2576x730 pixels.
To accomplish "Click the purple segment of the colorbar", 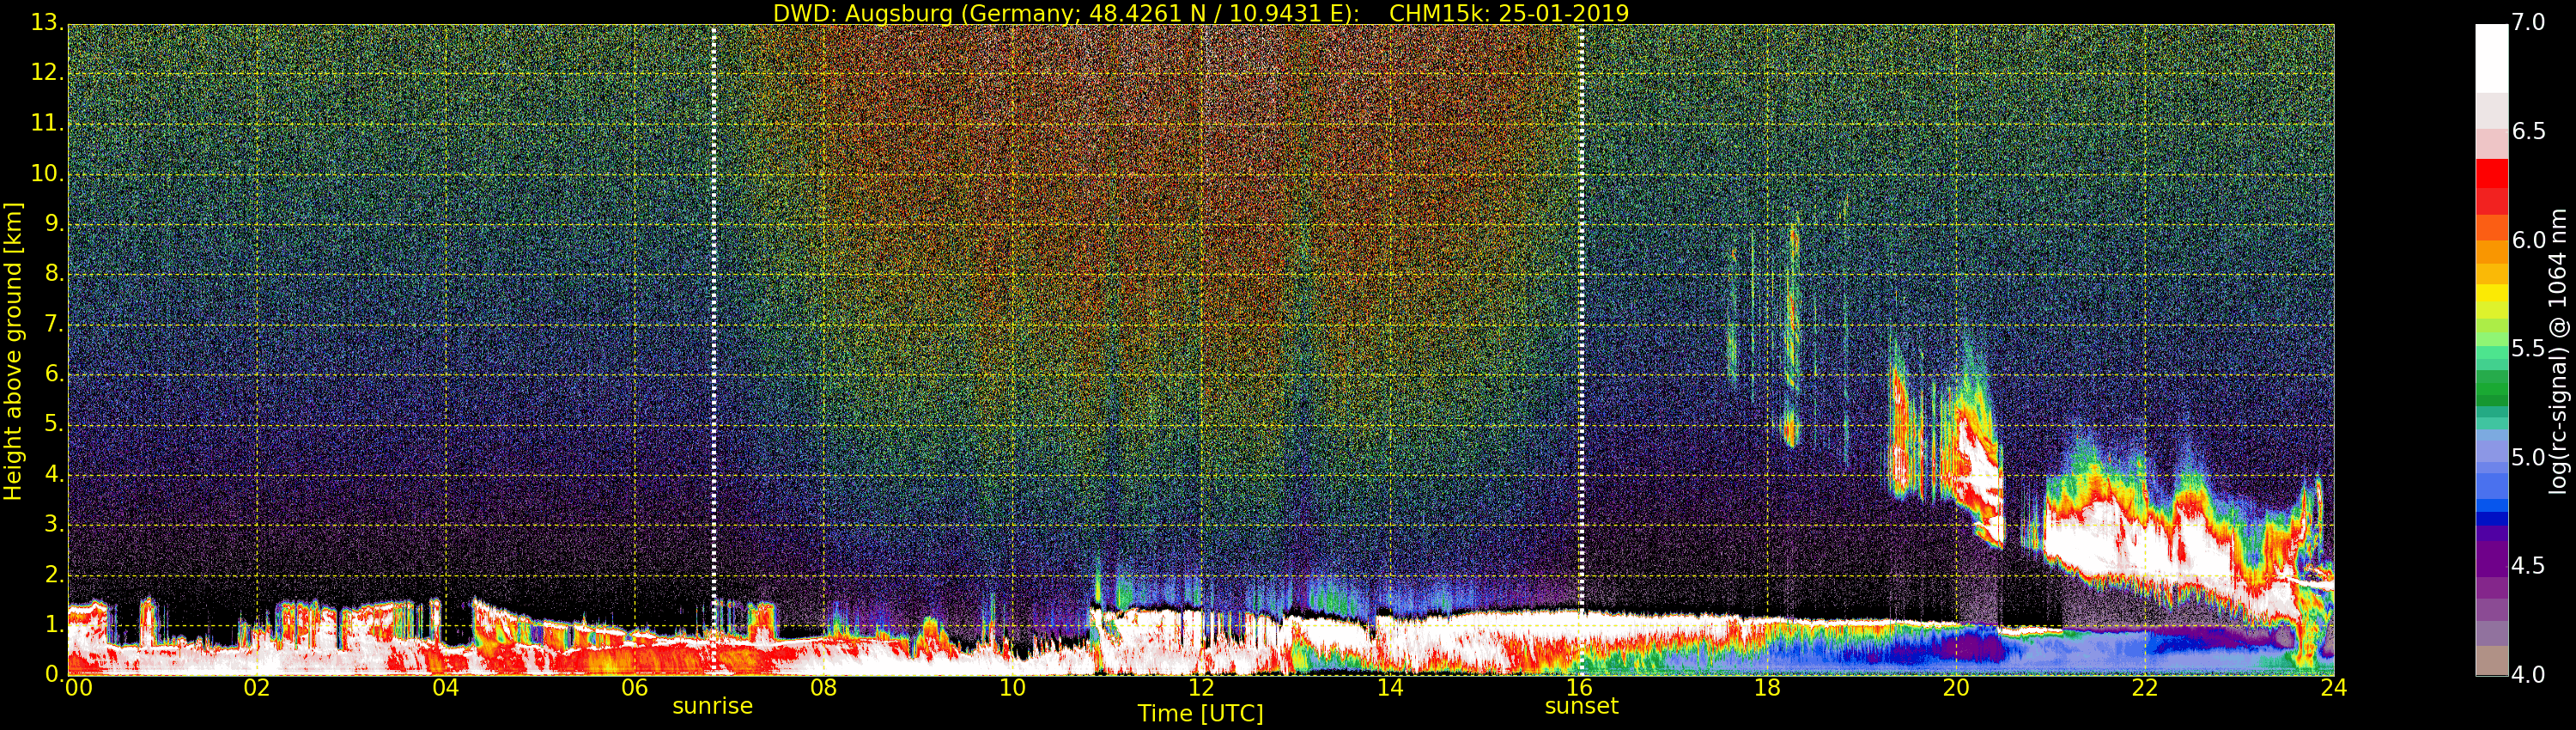I will tap(2491, 560).
